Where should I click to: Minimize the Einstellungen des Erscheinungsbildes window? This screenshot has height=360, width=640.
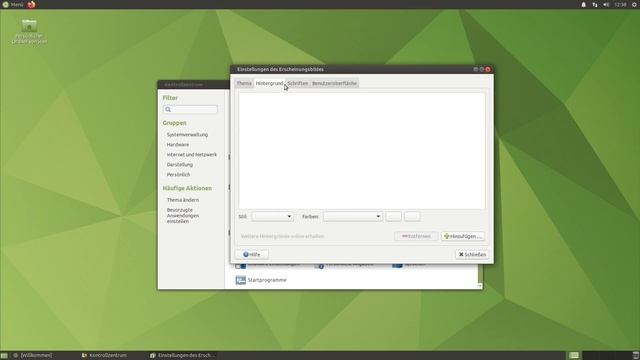click(x=476, y=69)
